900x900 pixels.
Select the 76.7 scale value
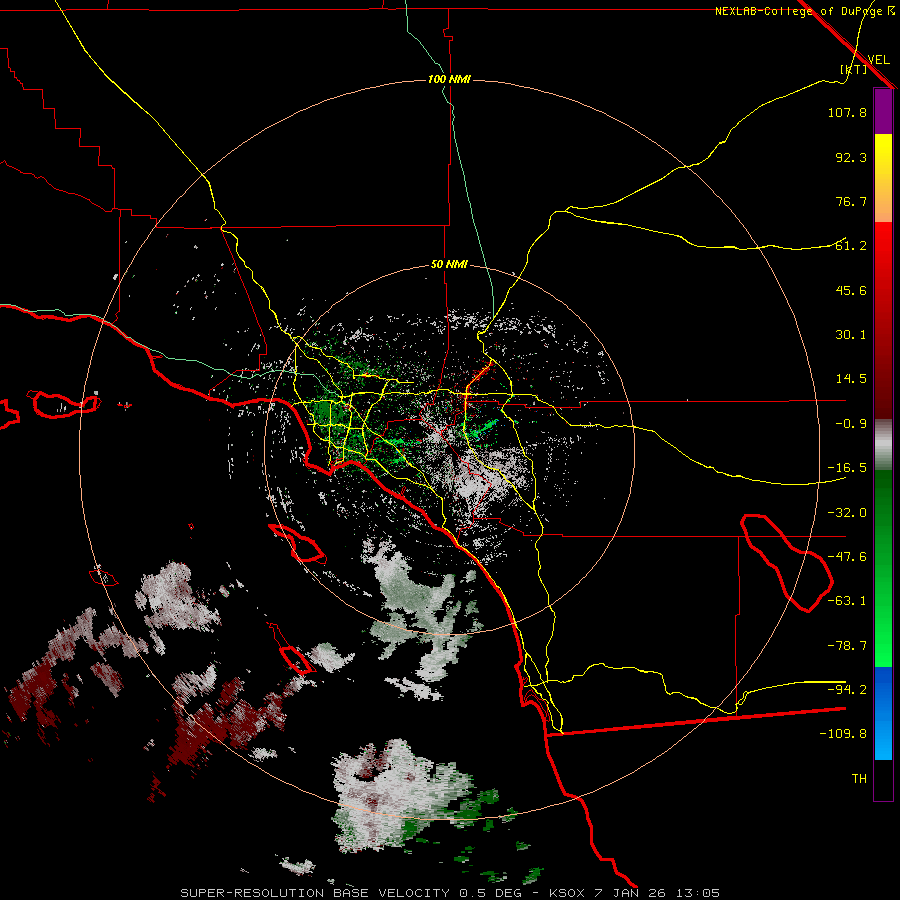tap(851, 201)
